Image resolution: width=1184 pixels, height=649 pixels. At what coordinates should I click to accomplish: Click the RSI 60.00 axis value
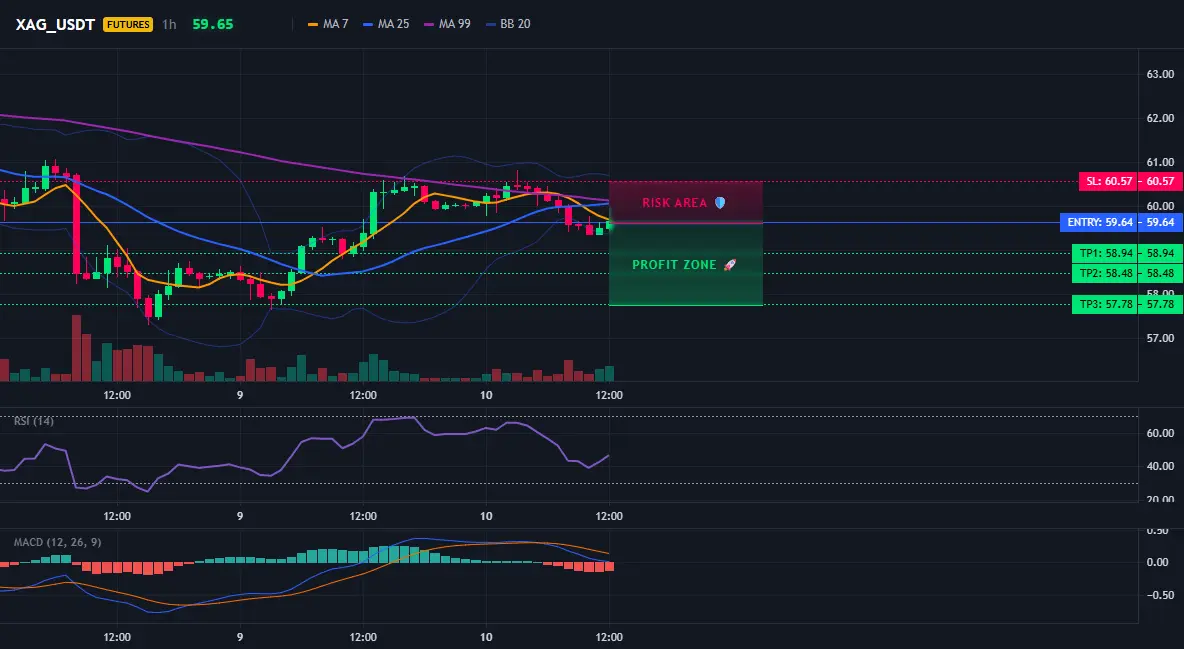pyautogui.click(x=1160, y=433)
